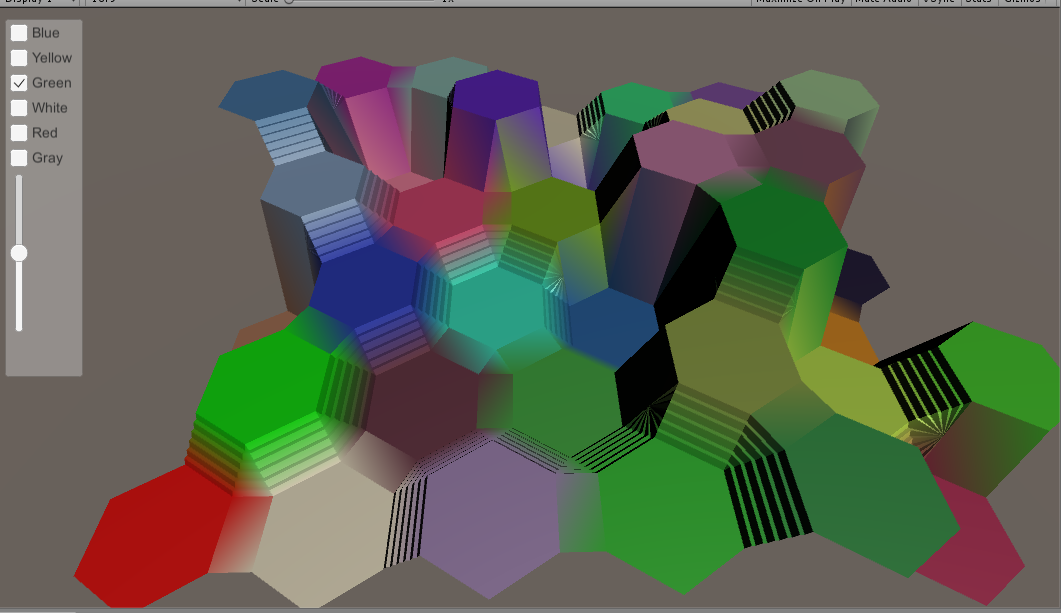Click the vertical elevation slider handle

point(19,253)
